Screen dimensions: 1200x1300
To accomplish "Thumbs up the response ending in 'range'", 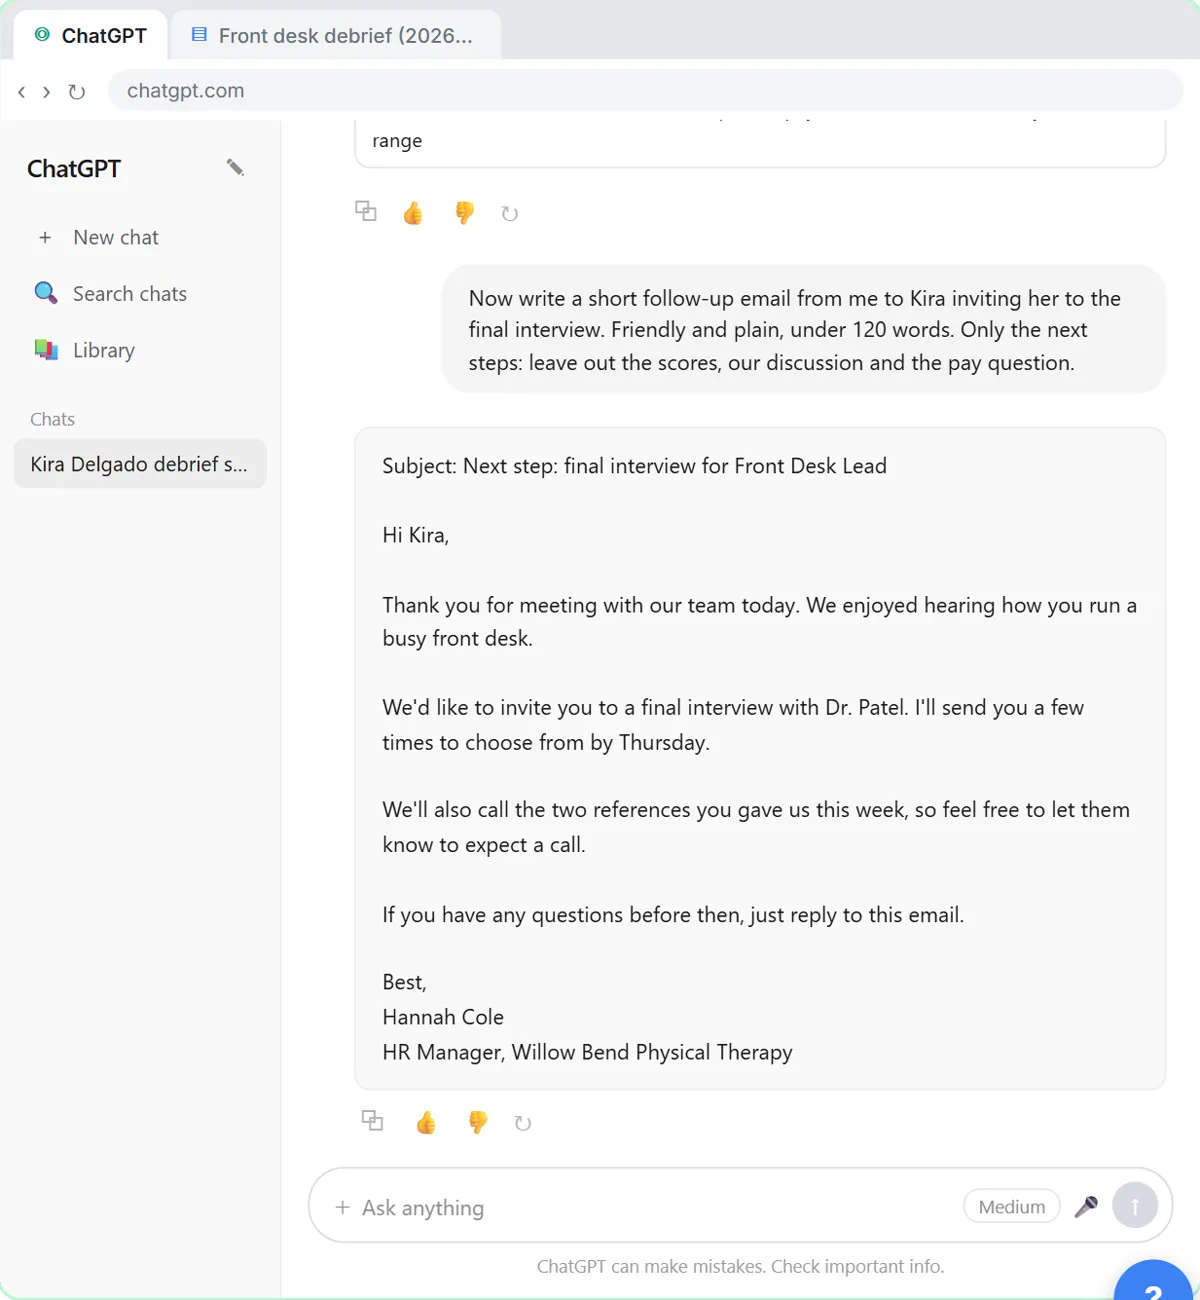I will (x=413, y=212).
